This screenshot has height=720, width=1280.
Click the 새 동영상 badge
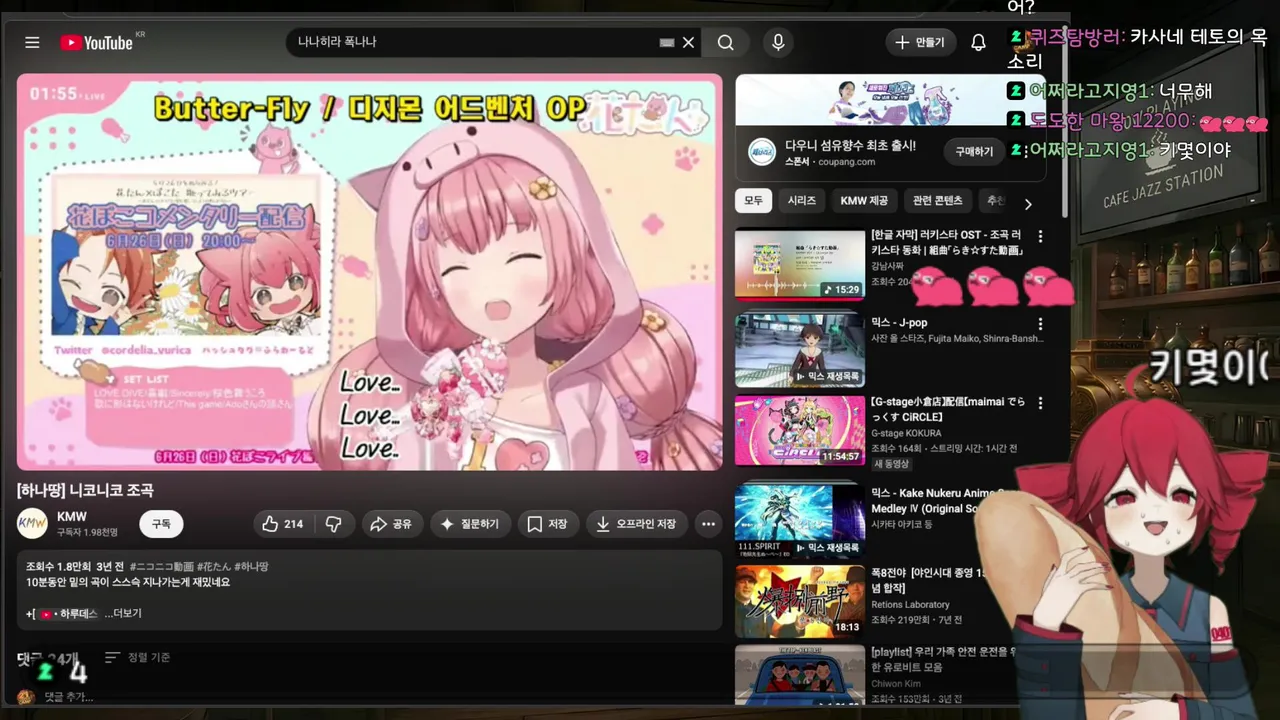point(891,464)
